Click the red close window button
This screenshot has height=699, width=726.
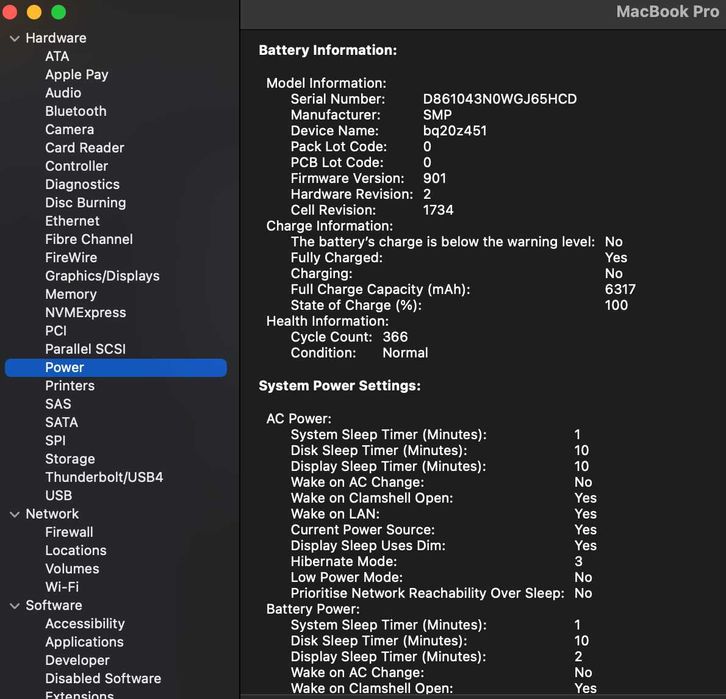[10, 12]
